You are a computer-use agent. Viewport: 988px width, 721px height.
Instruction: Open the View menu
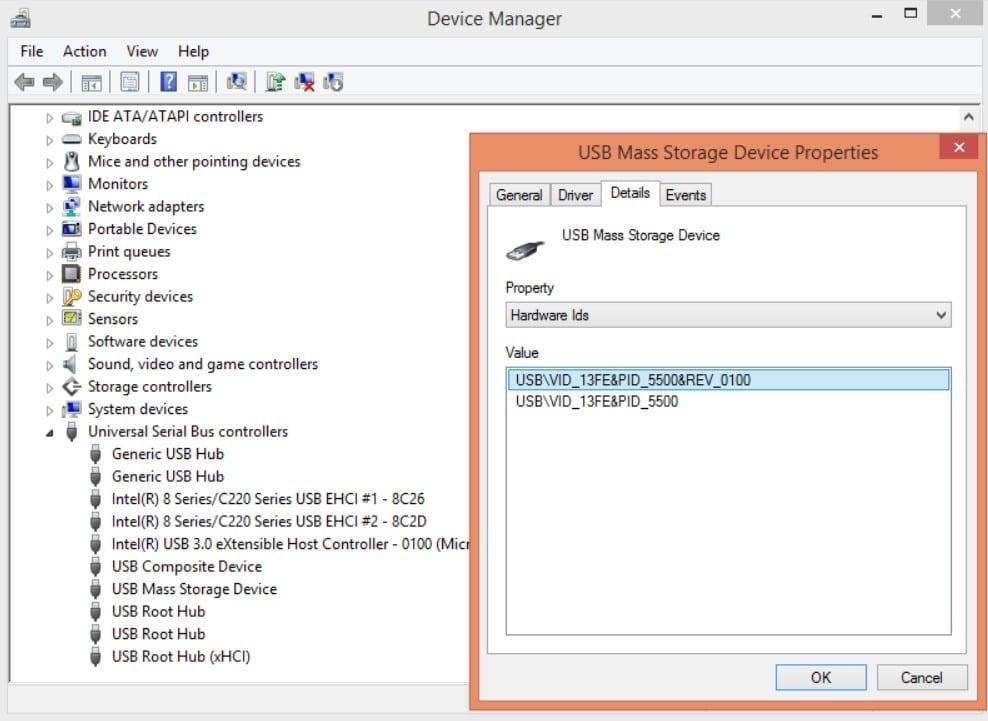[142, 51]
